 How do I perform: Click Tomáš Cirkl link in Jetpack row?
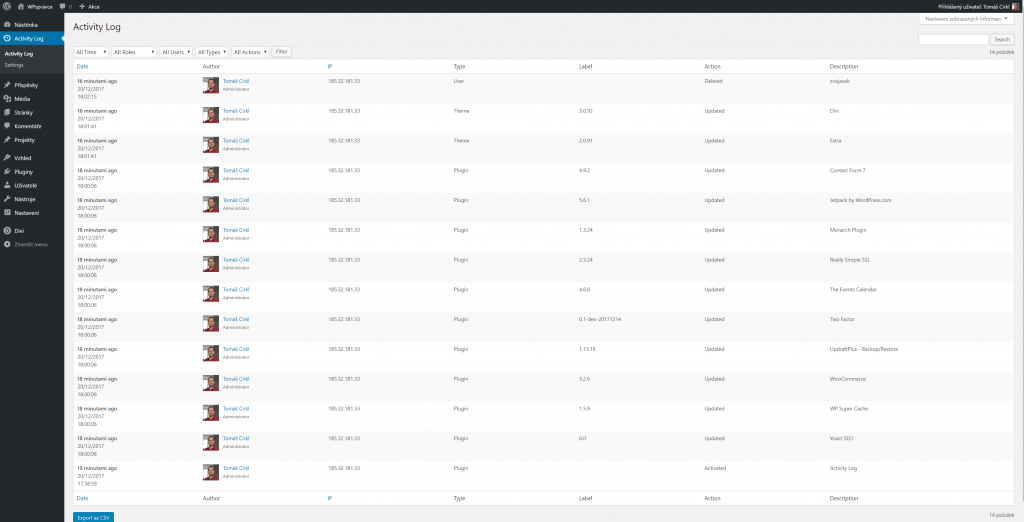[236, 201]
